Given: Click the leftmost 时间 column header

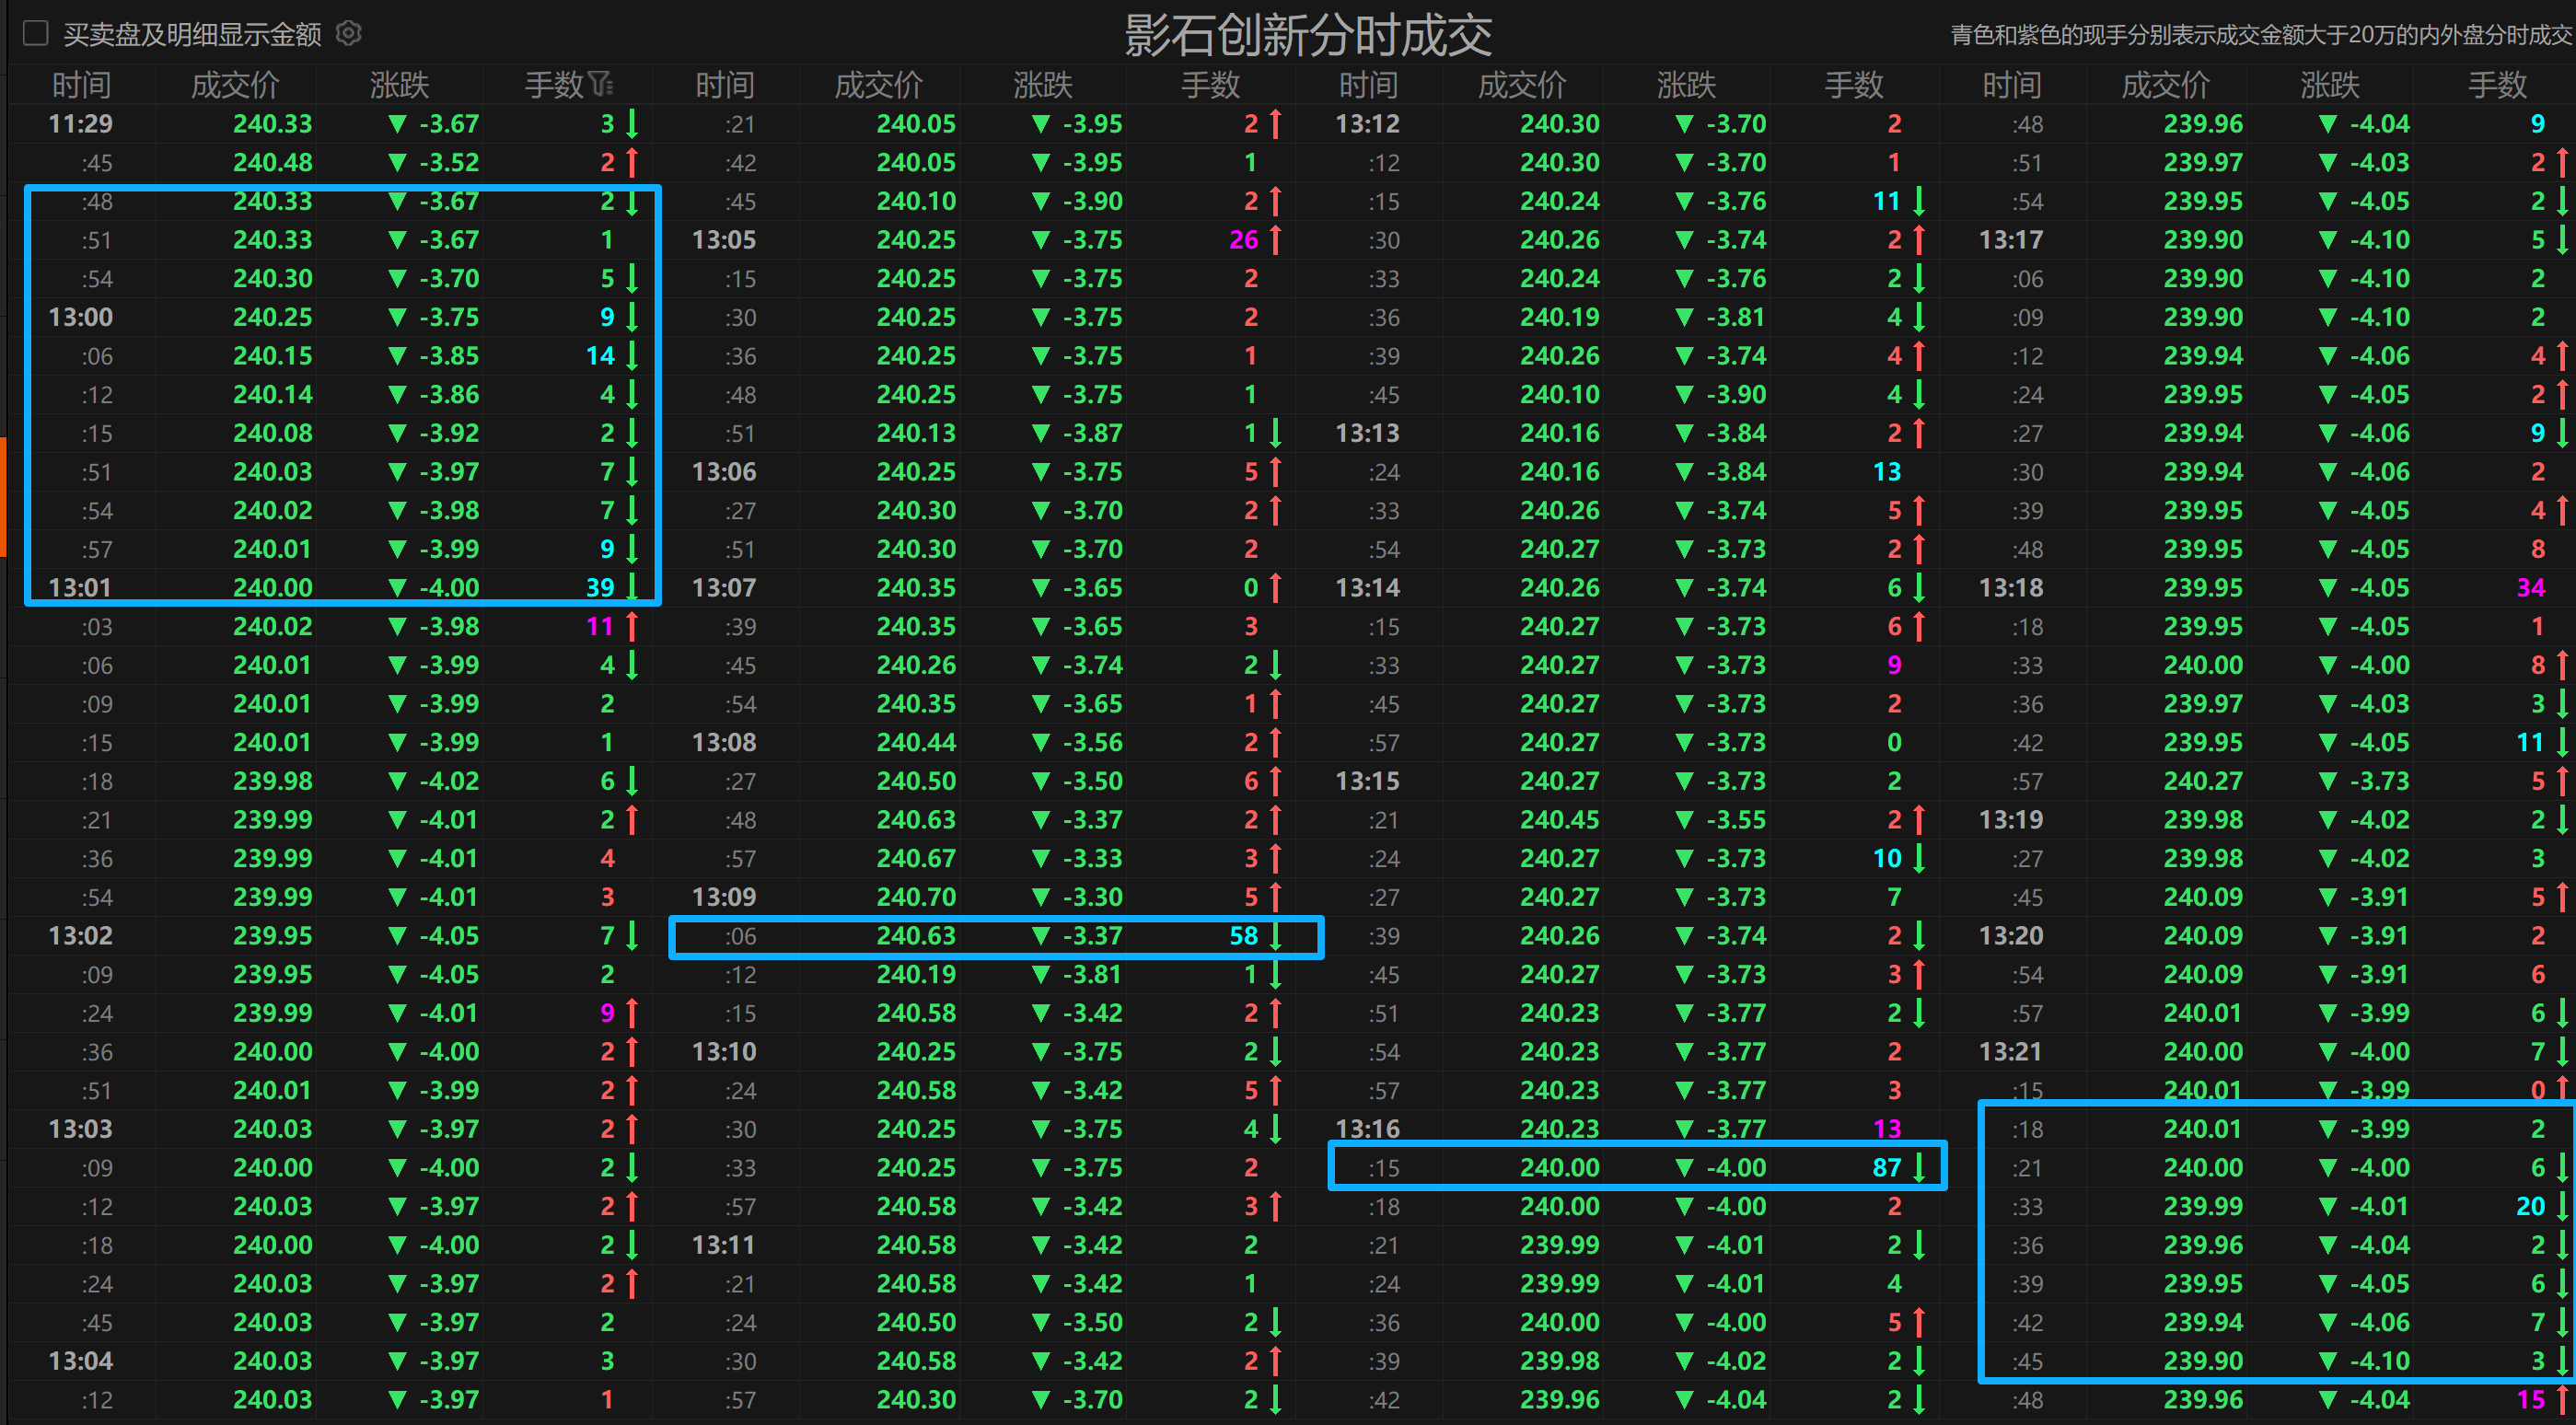Looking at the screenshot, I should pyautogui.click(x=81, y=85).
